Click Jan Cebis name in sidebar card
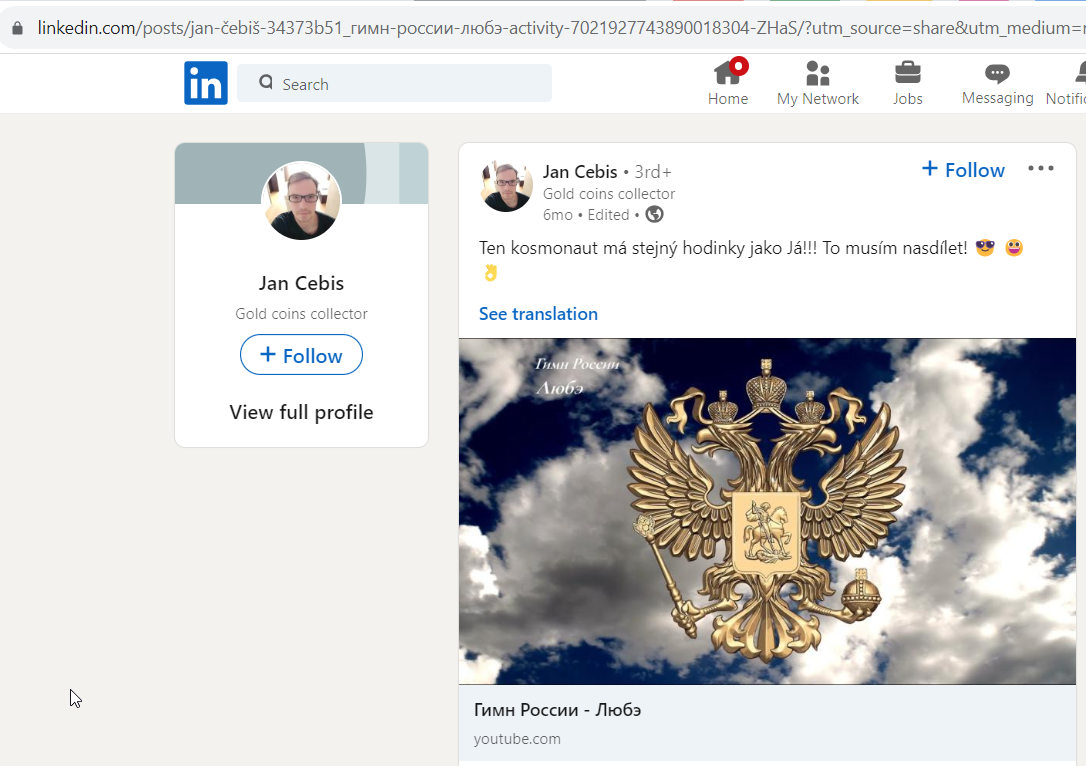 click(x=301, y=283)
